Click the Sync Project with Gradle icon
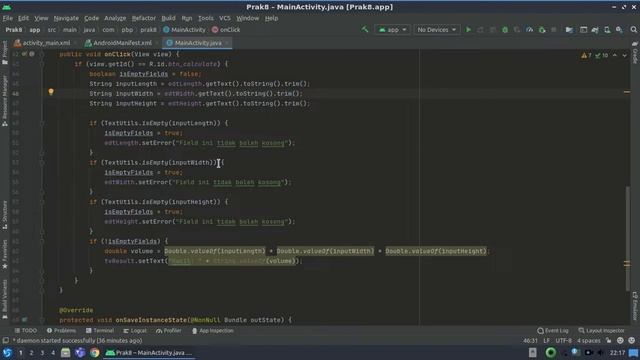The height and width of the screenshot is (360, 640). (595, 30)
